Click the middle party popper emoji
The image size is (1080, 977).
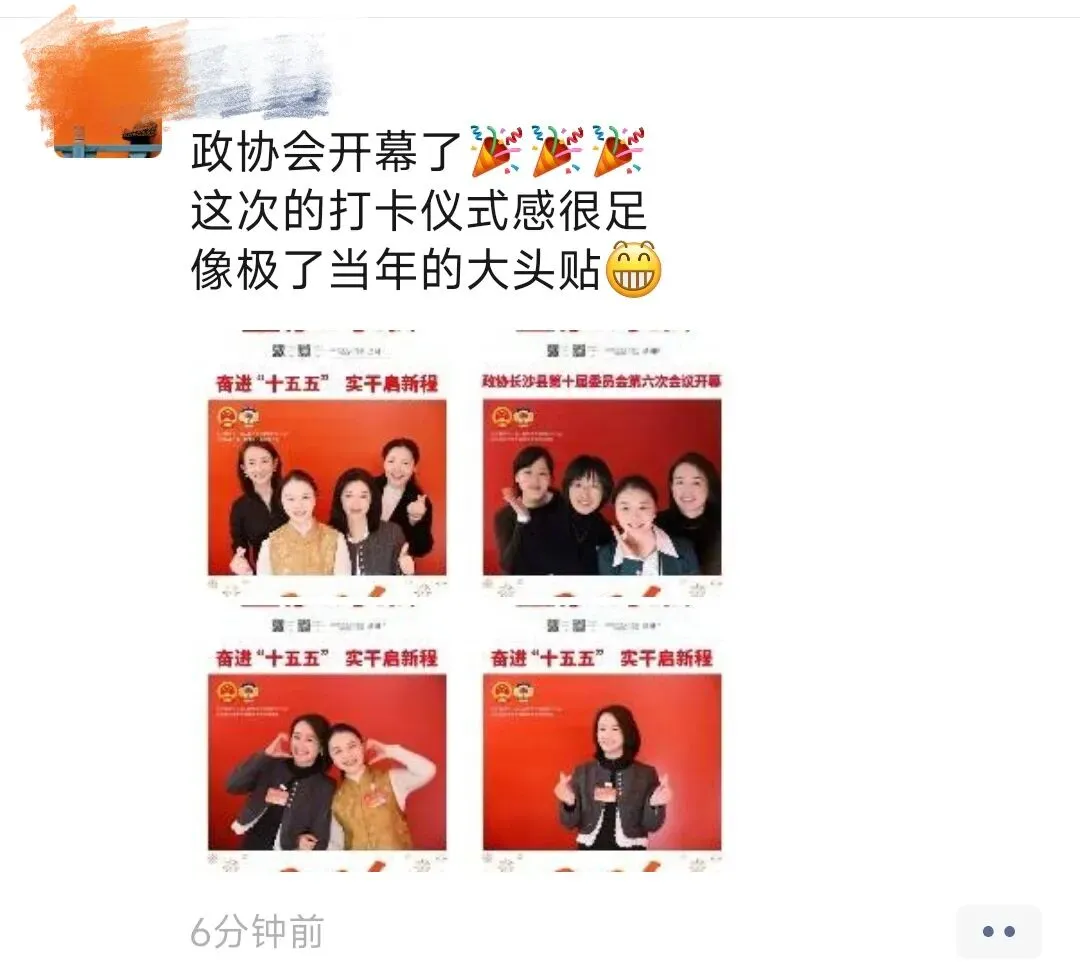[x=557, y=151]
